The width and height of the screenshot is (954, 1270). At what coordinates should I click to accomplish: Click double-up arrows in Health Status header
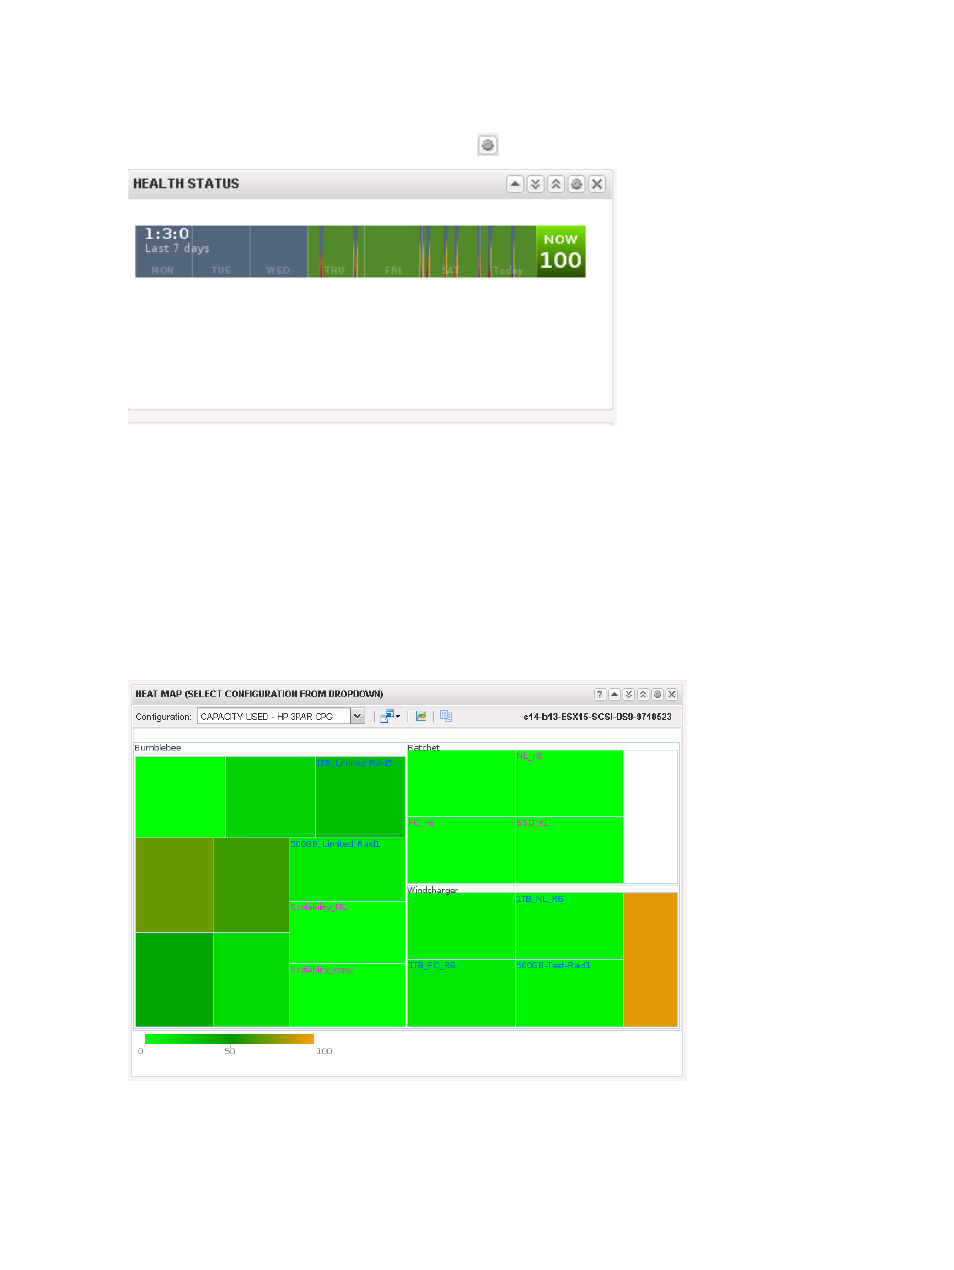click(556, 184)
